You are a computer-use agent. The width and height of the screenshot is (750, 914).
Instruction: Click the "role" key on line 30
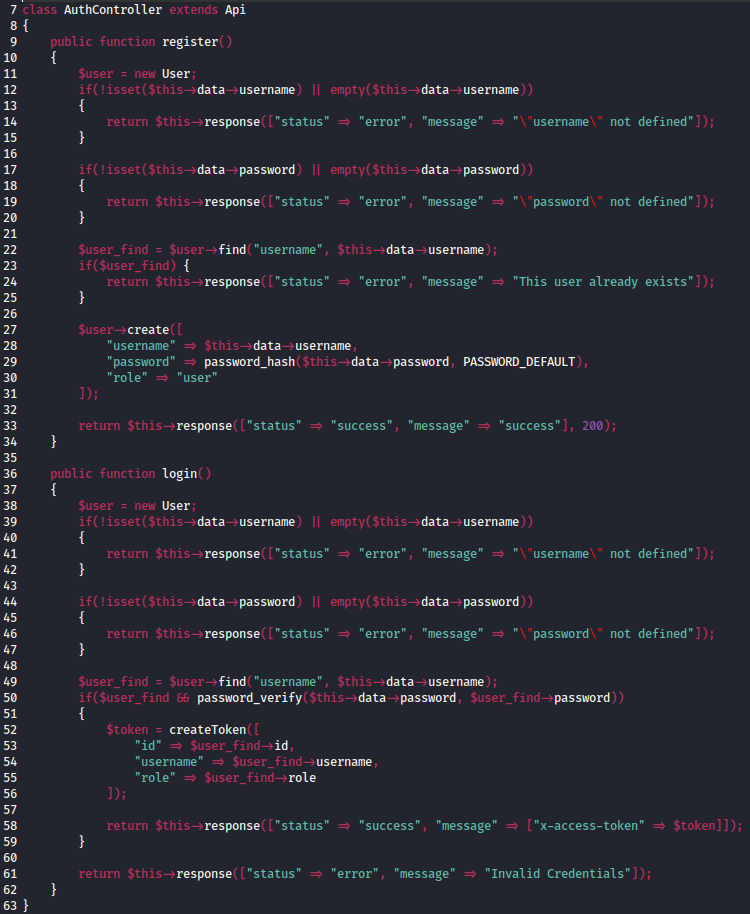[127, 378]
